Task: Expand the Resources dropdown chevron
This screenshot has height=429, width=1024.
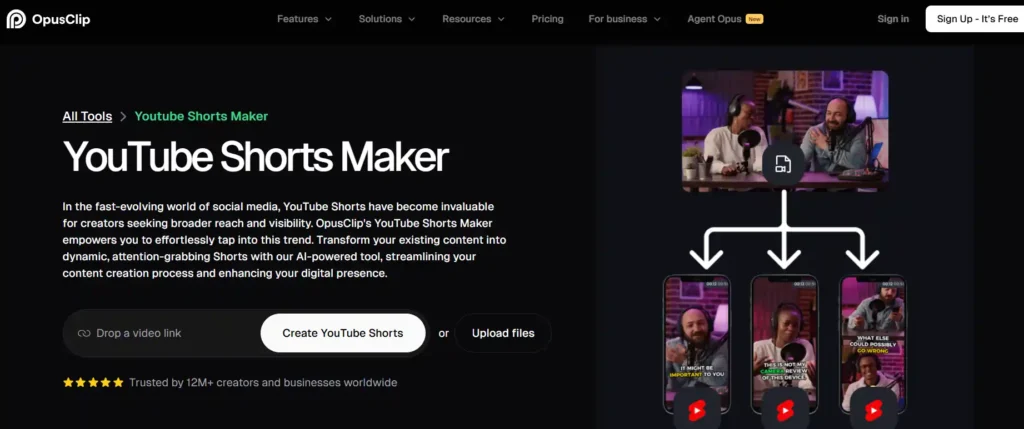Action: coord(501,20)
